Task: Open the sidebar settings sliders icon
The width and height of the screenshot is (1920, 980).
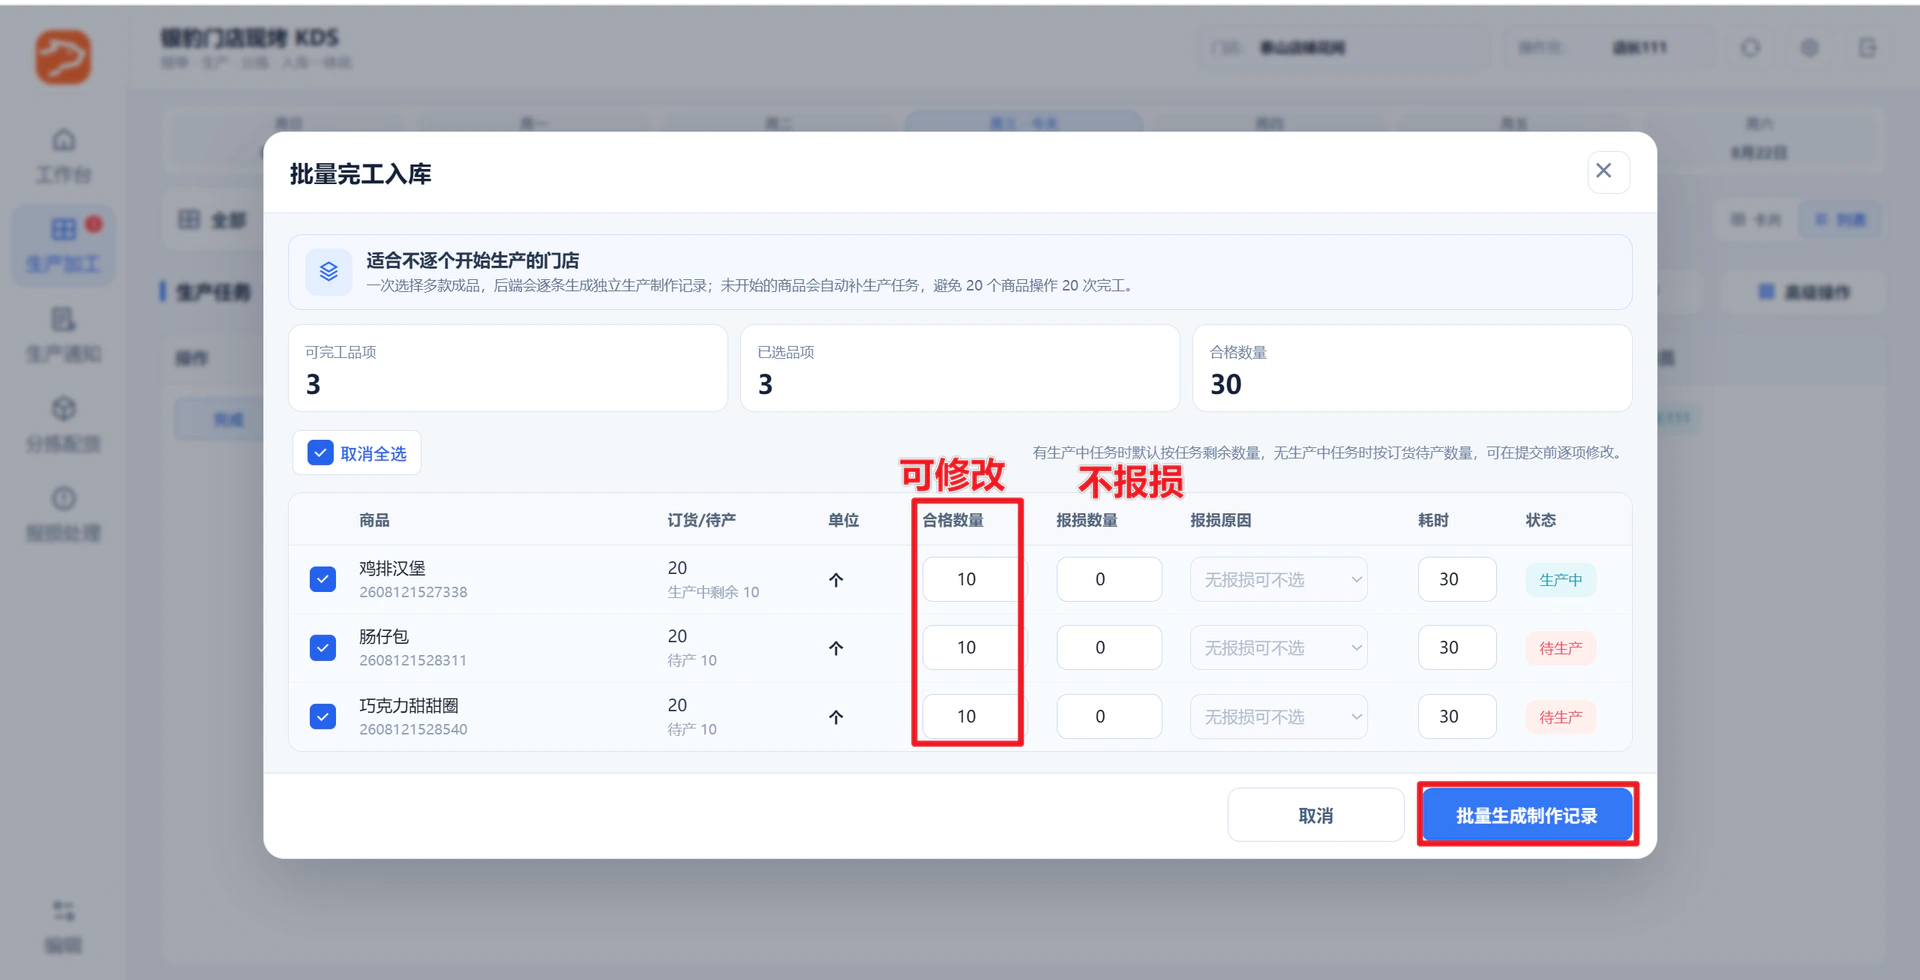Action: click(64, 911)
